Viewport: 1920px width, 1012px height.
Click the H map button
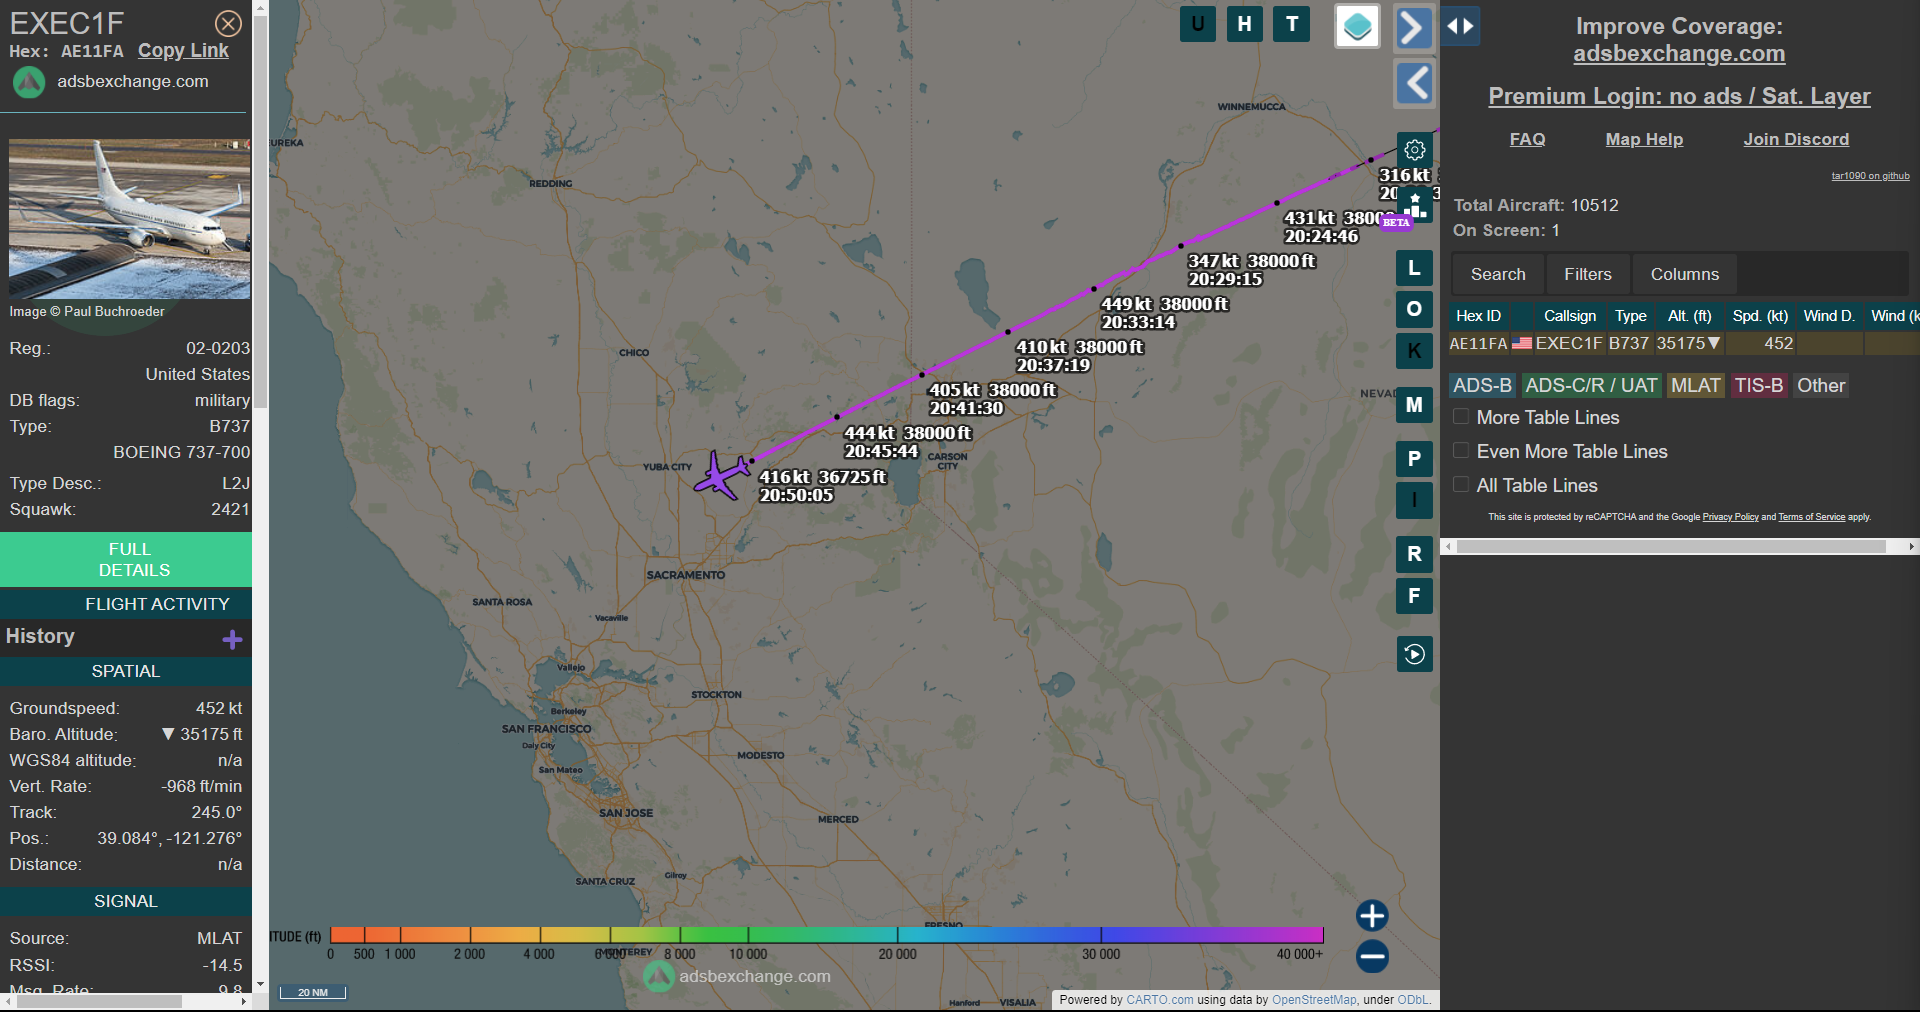point(1244,24)
